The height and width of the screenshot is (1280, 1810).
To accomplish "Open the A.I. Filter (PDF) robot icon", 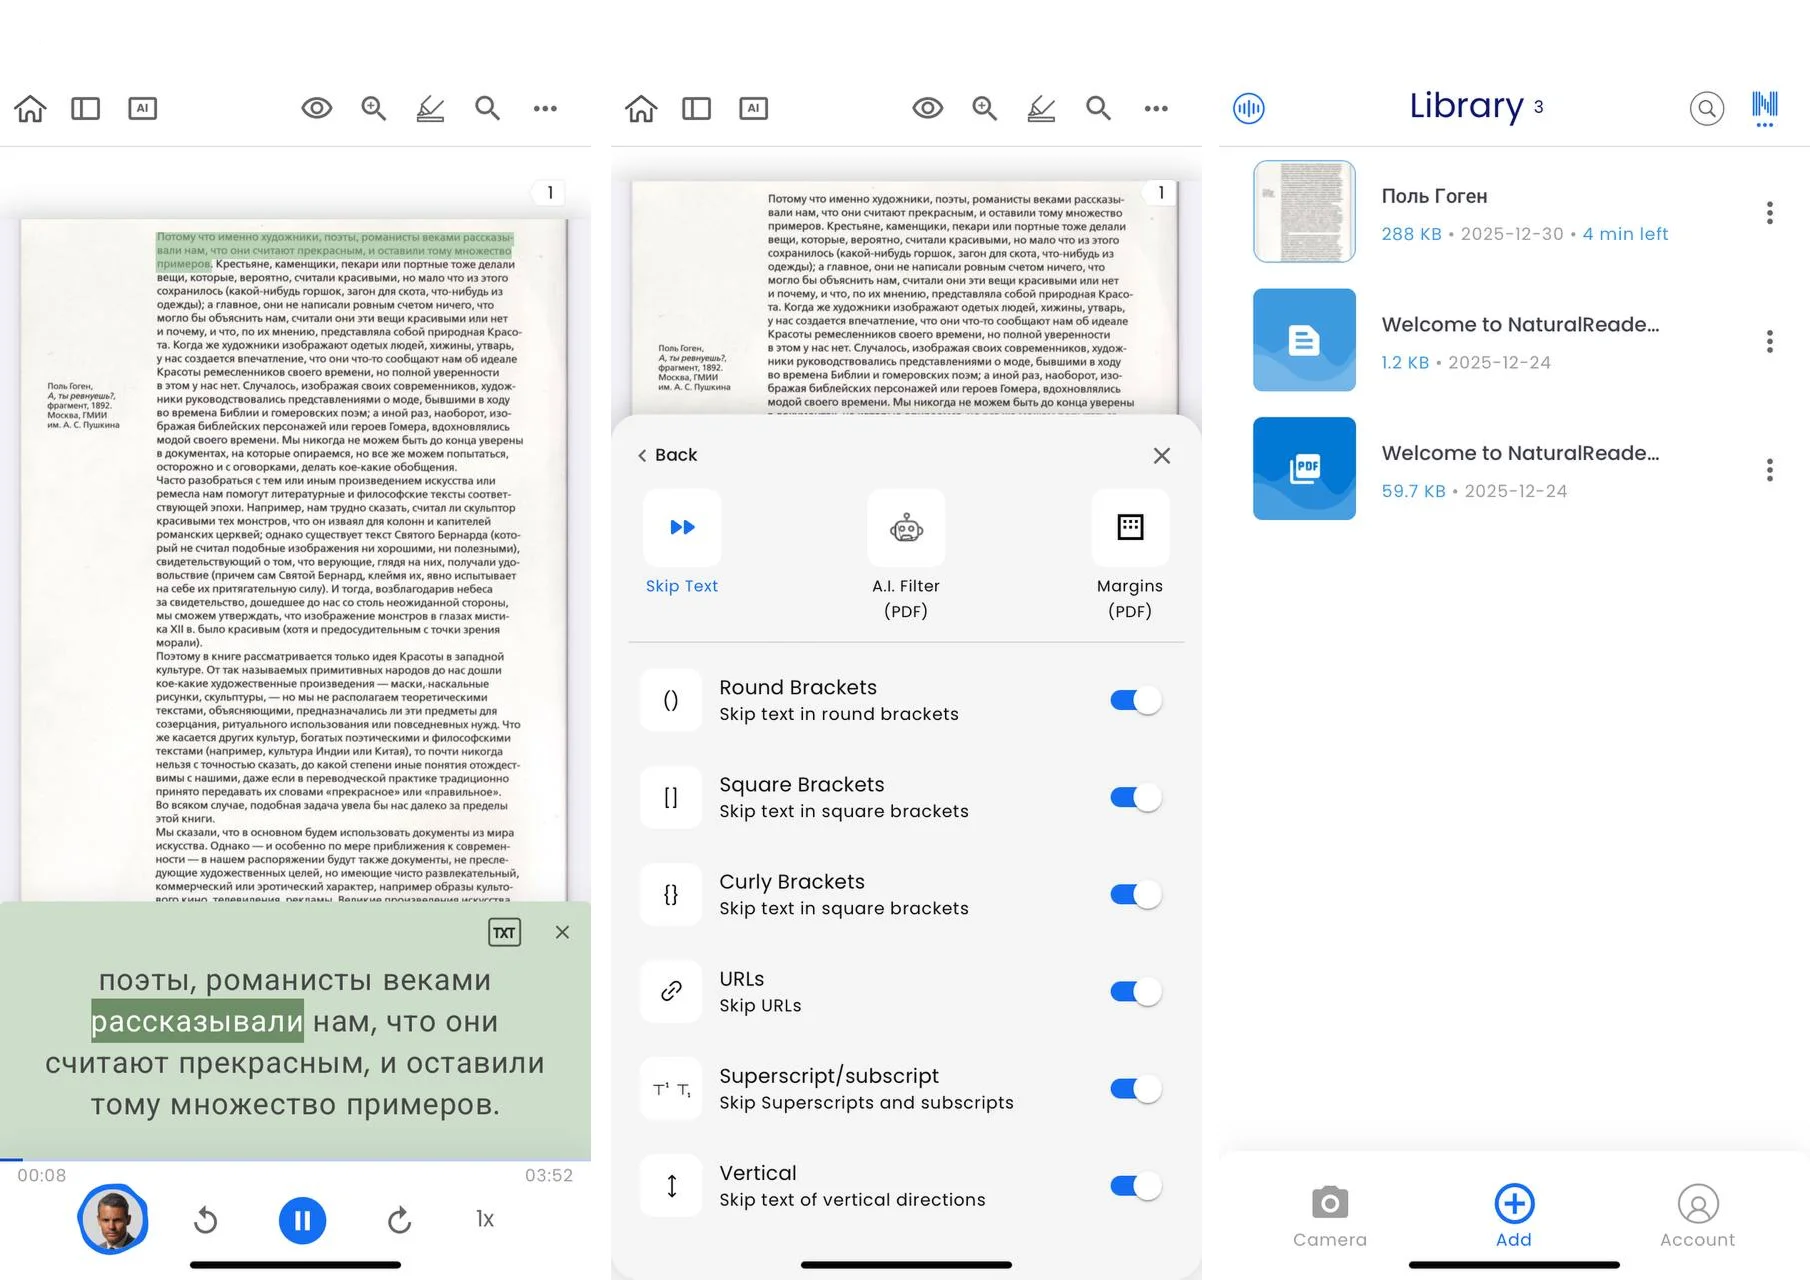I will tap(906, 528).
